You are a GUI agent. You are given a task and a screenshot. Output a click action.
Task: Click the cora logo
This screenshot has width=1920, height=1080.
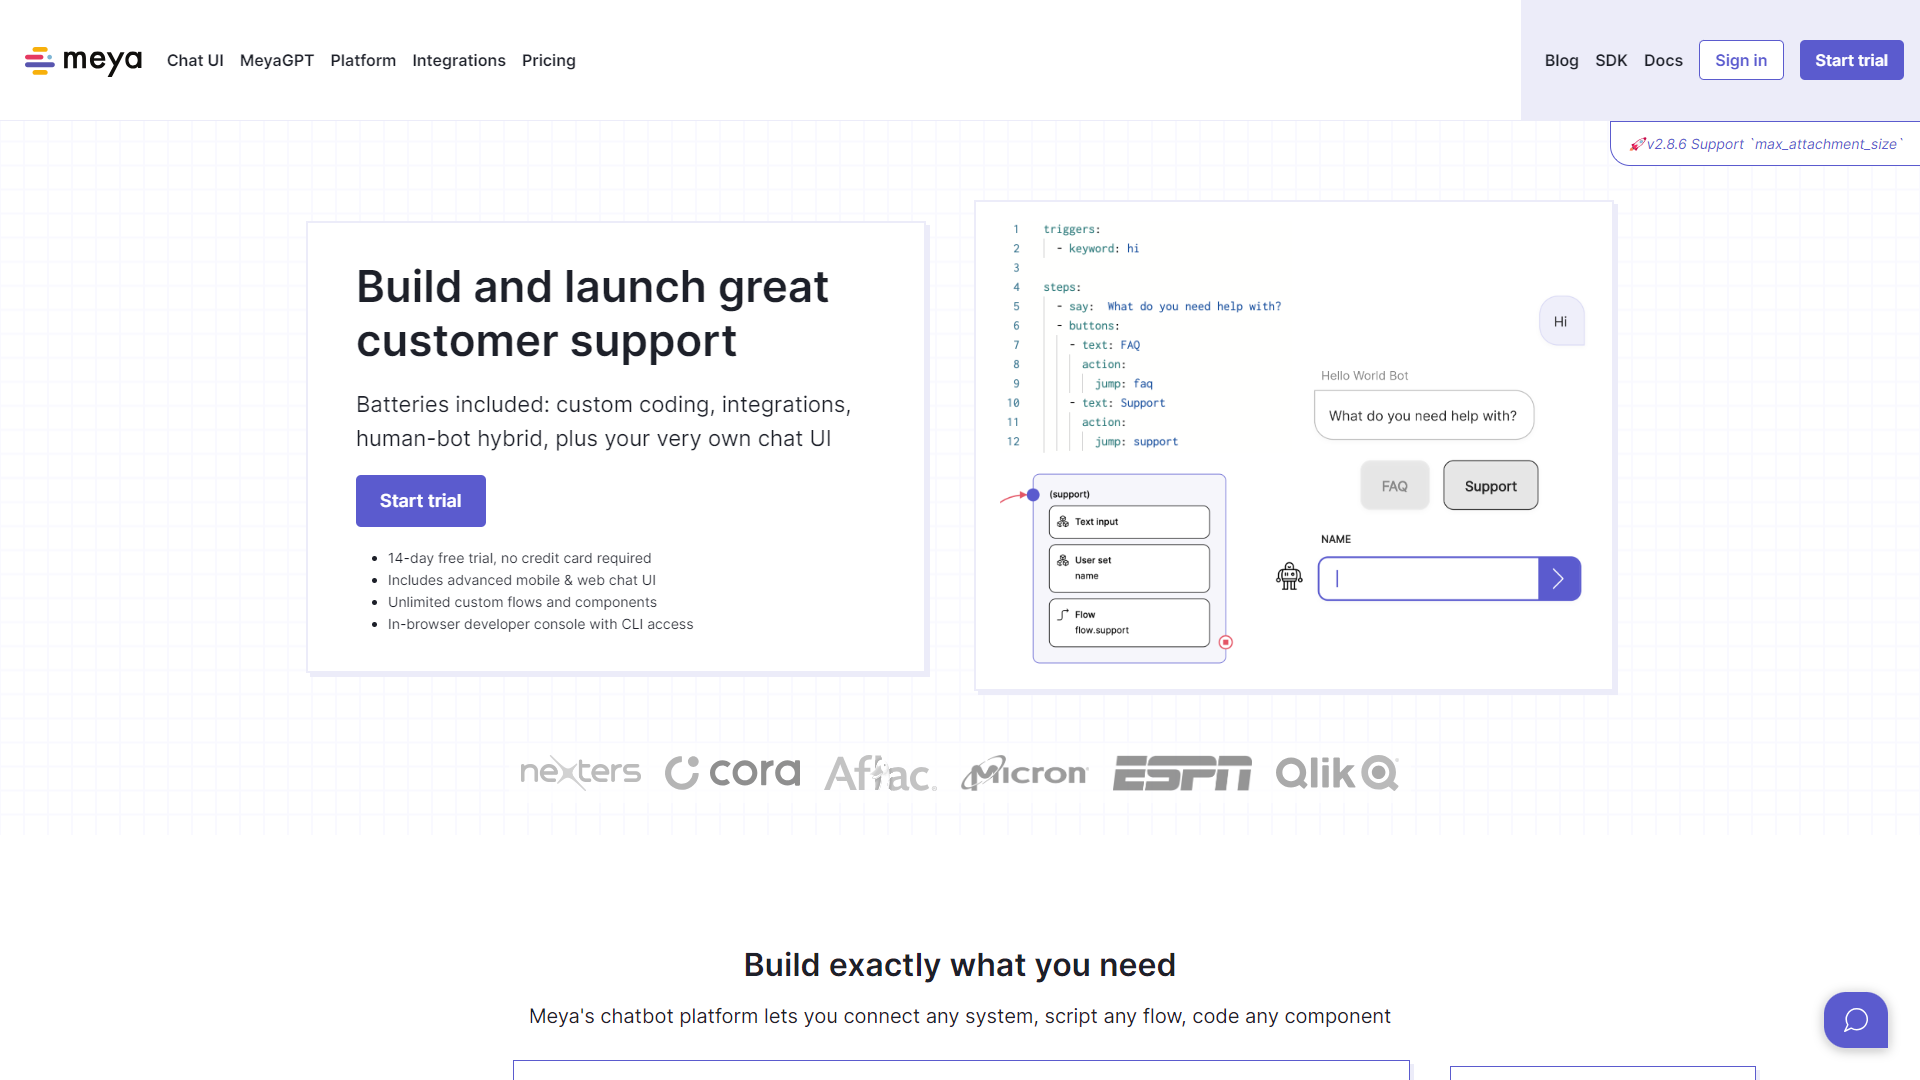(733, 773)
